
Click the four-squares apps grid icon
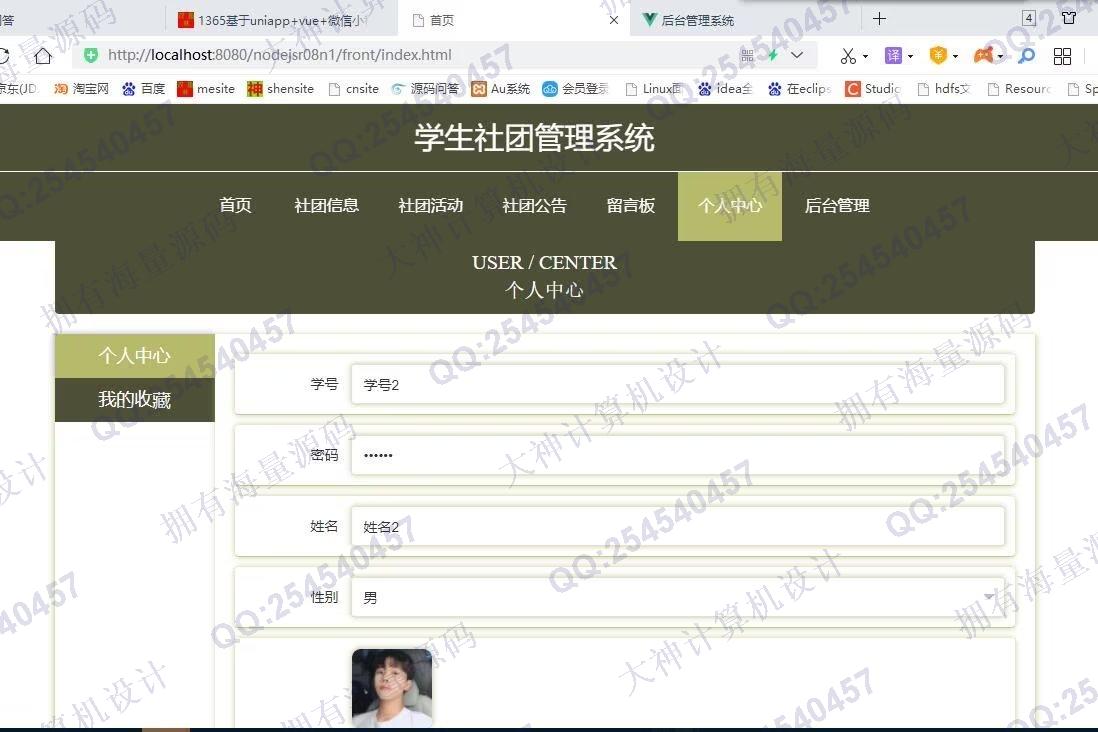tap(1062, 56)
